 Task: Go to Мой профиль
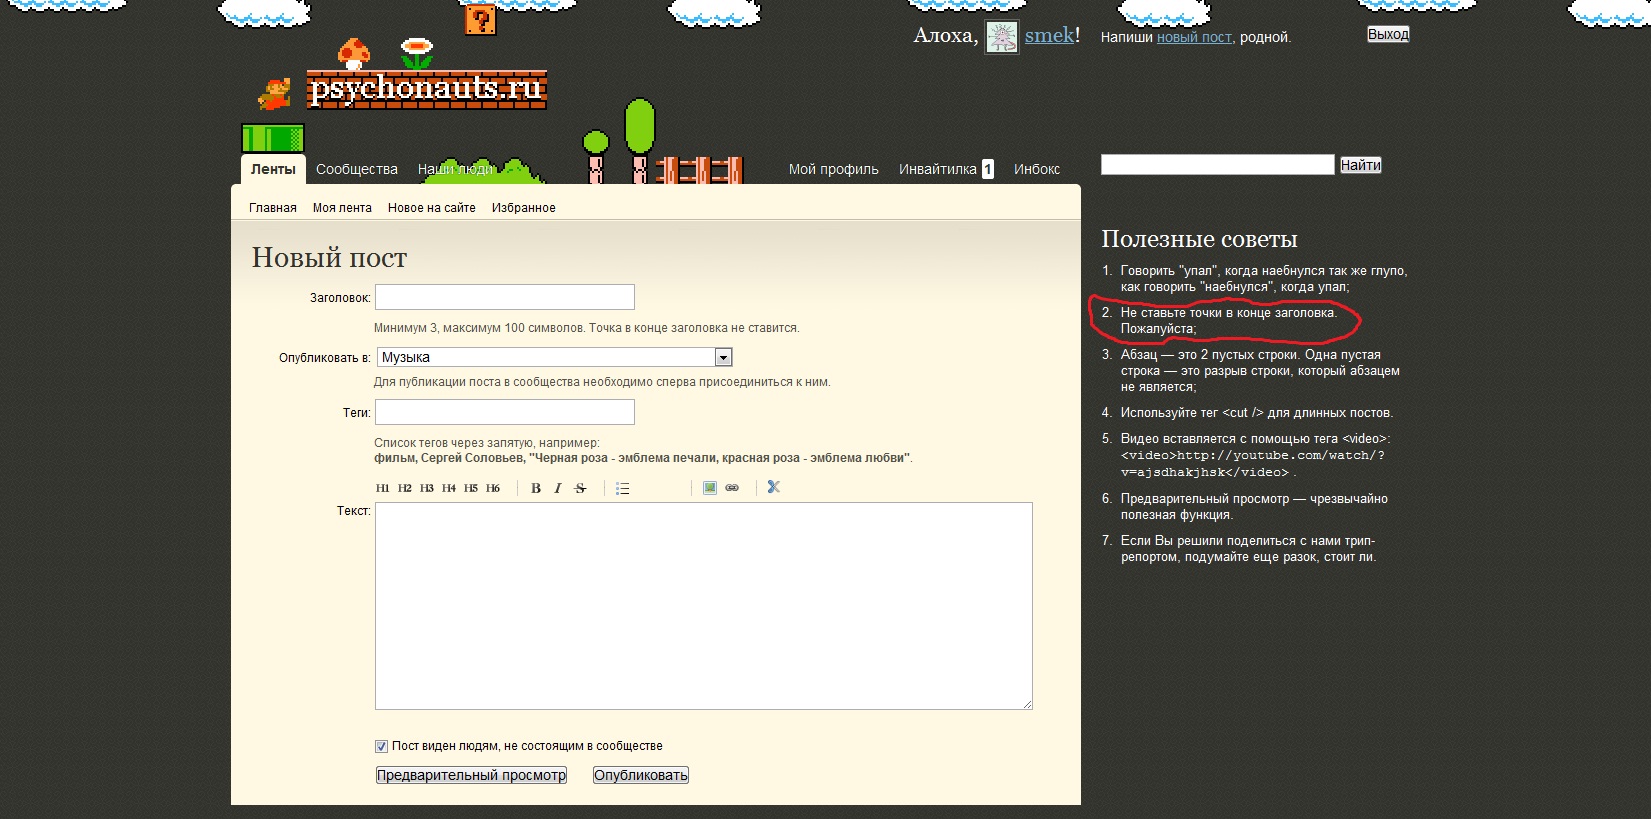pos(834,169)
